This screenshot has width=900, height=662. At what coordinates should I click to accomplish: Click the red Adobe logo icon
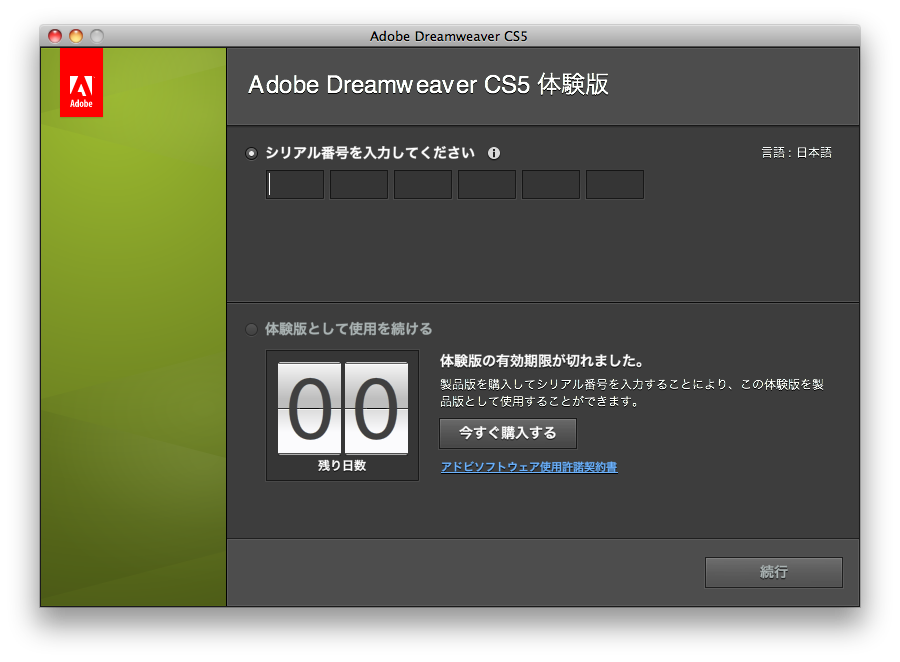(82, 83)
